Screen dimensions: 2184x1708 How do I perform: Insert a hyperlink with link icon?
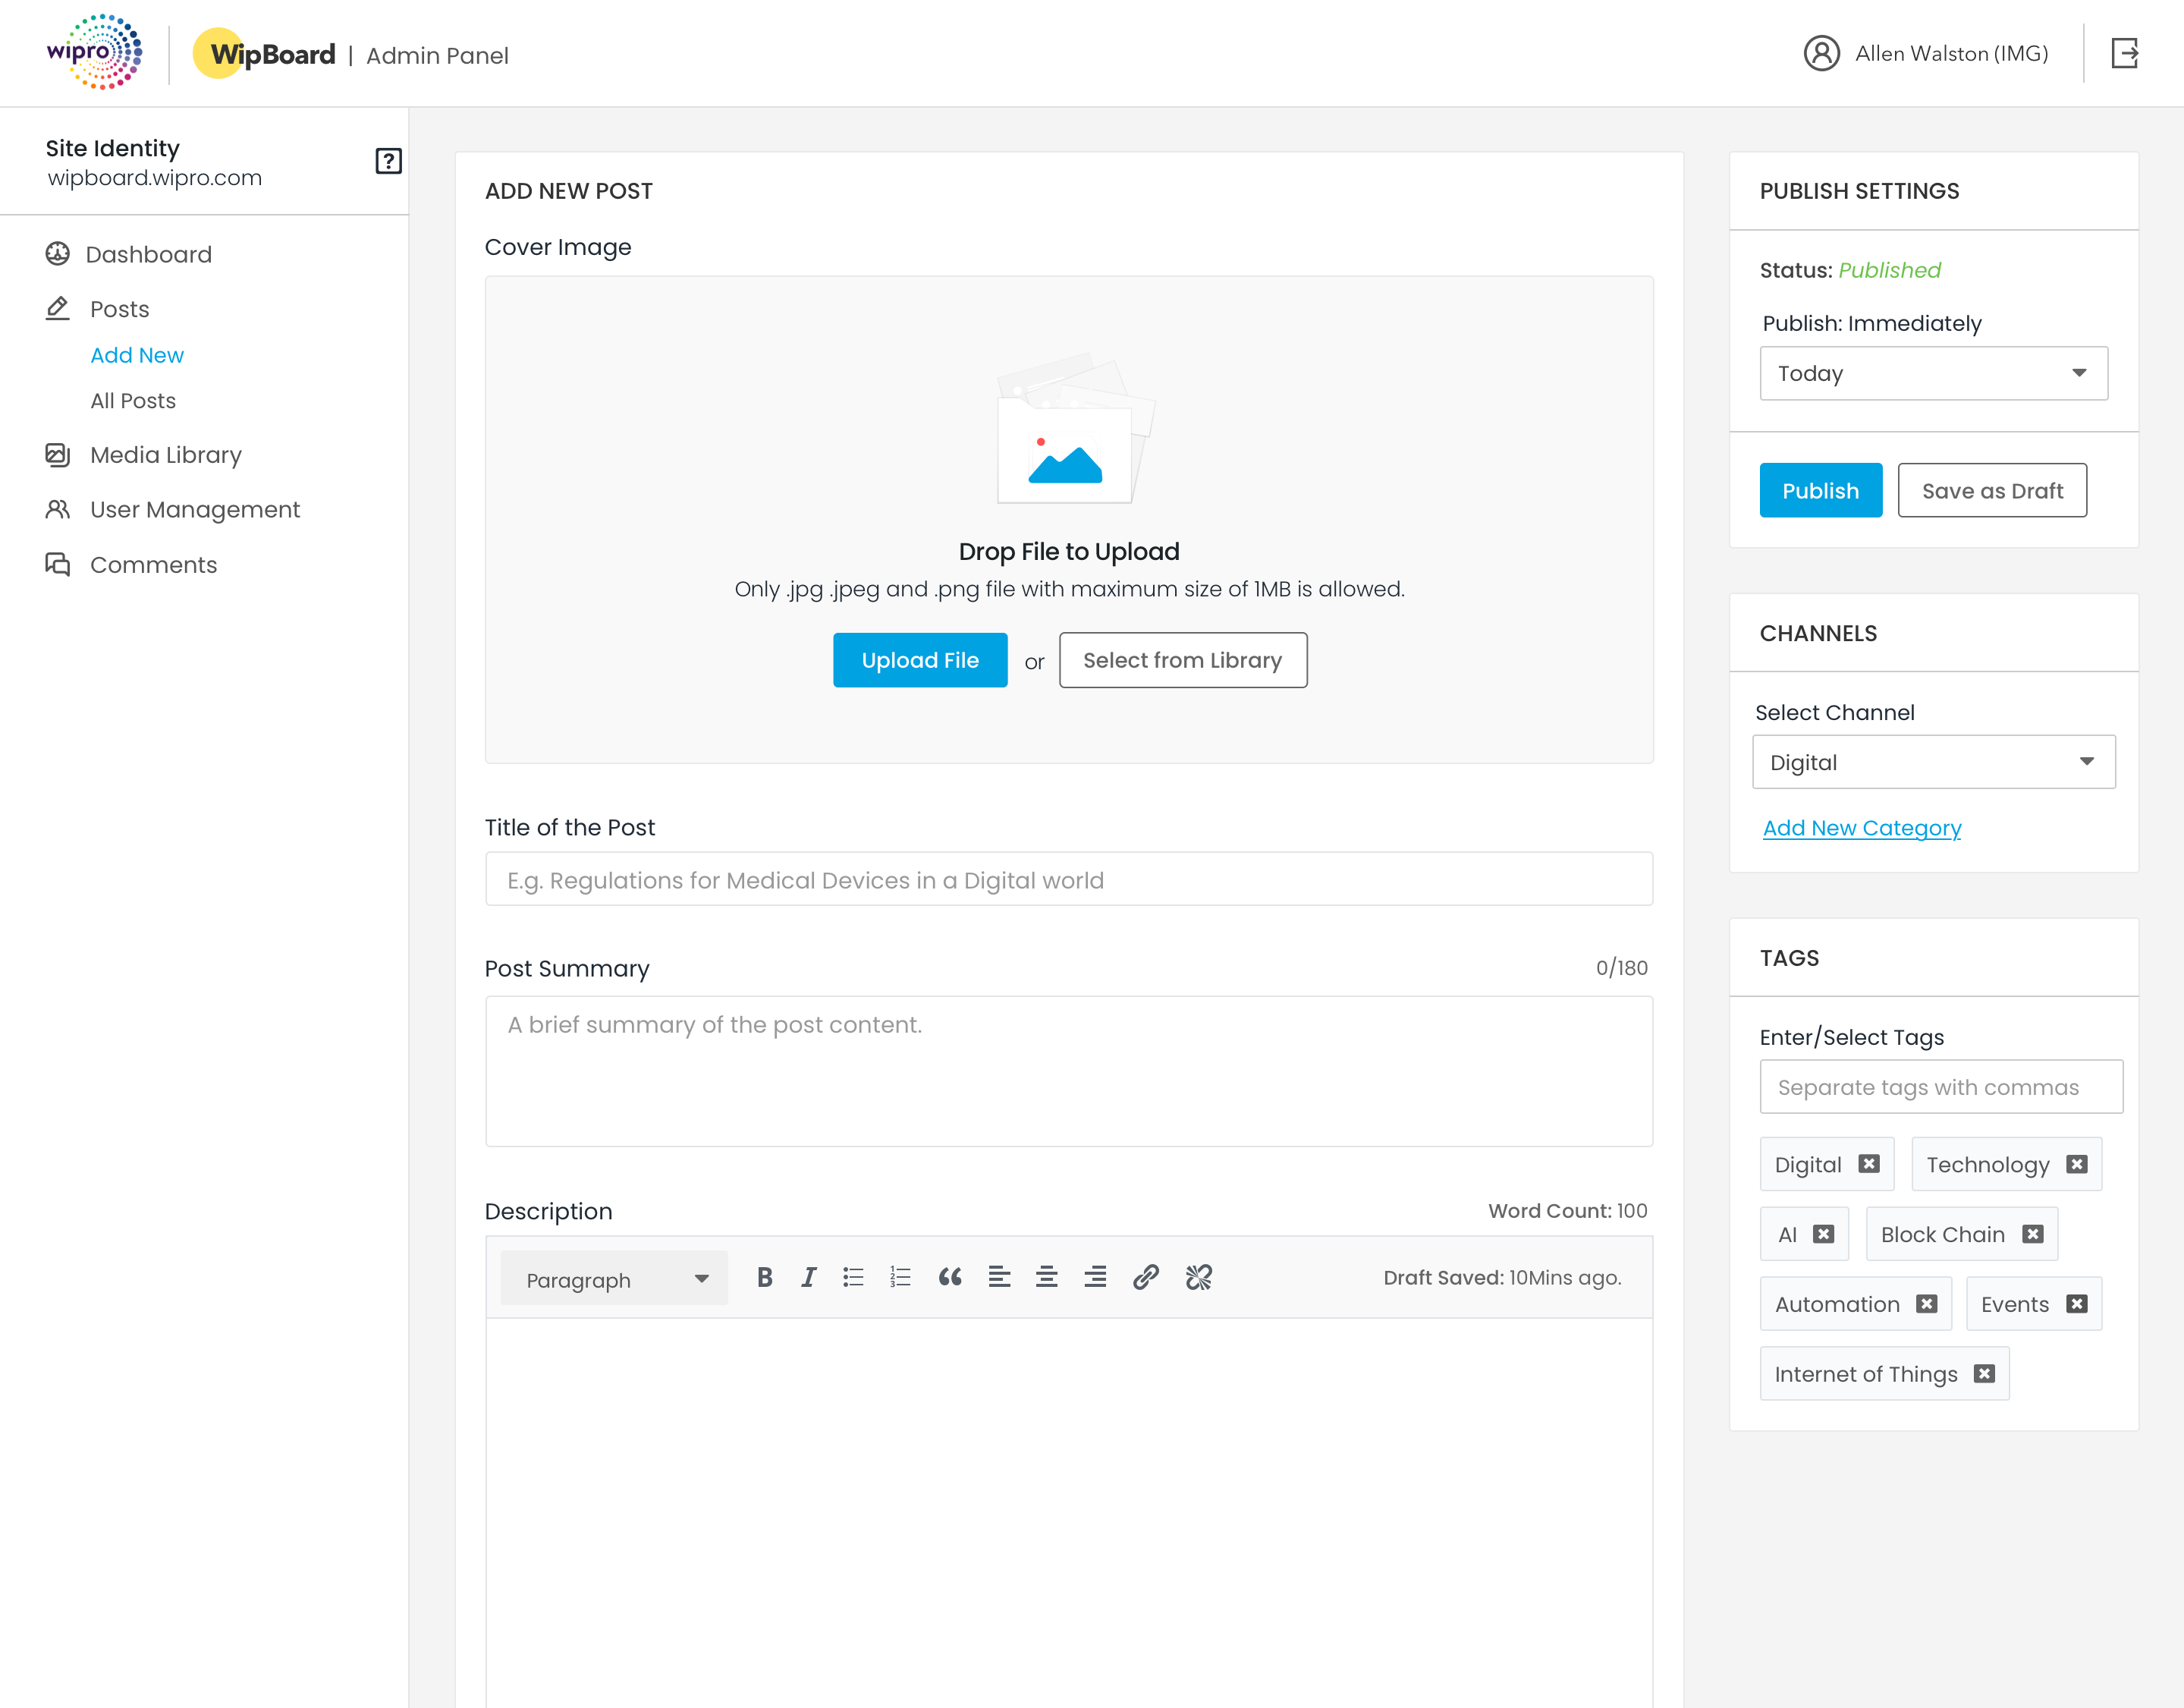coord(1146,1277)
